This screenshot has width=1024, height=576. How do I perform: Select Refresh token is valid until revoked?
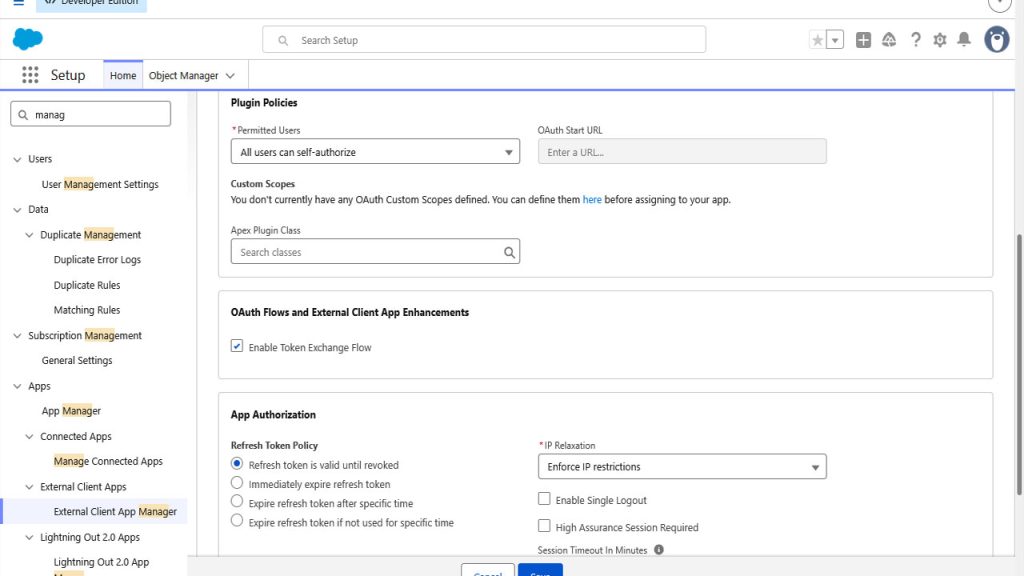pos(236,464)
